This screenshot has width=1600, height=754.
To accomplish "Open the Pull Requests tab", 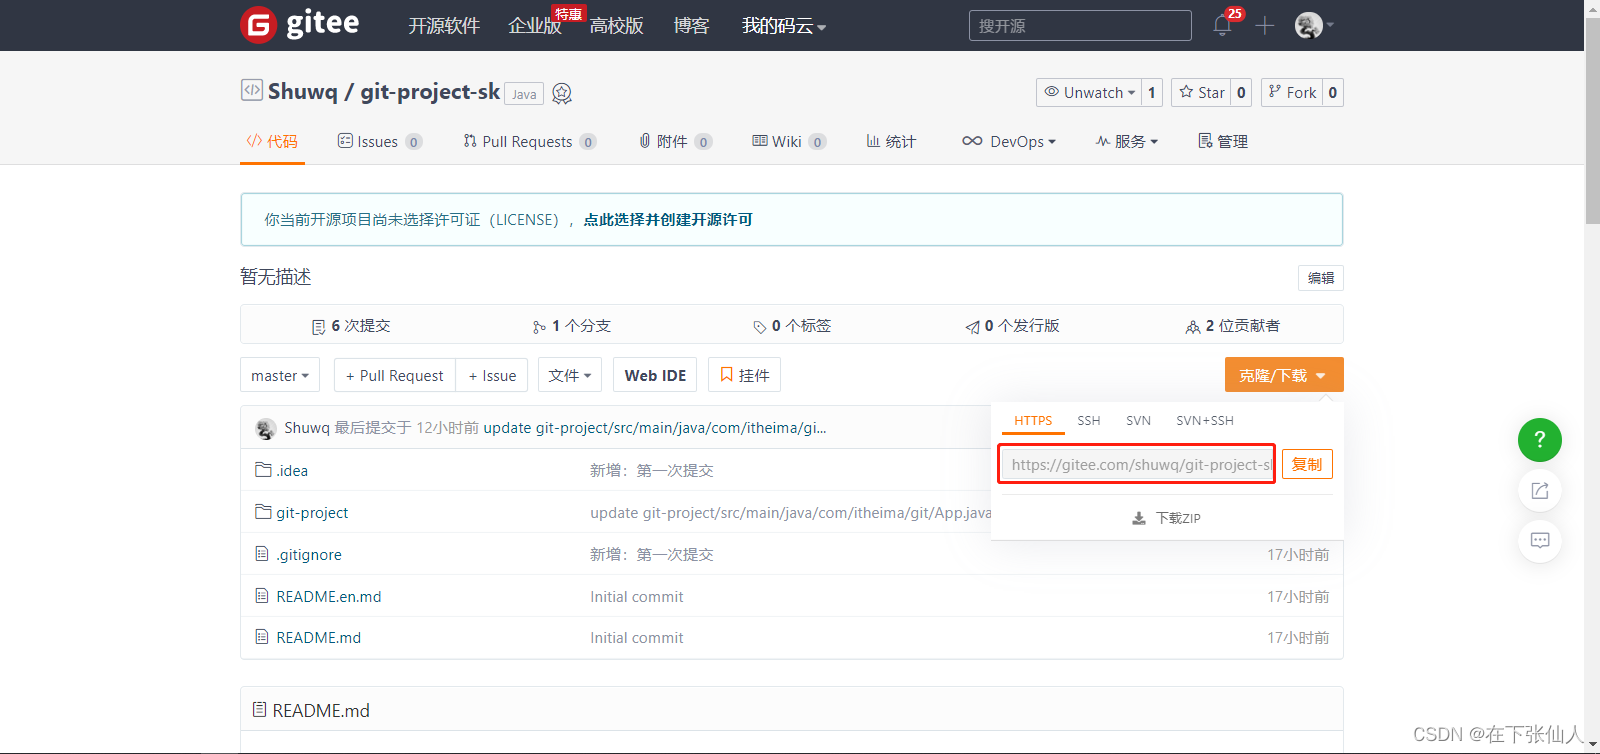I will pyautogui.click(x=530, y=141).
